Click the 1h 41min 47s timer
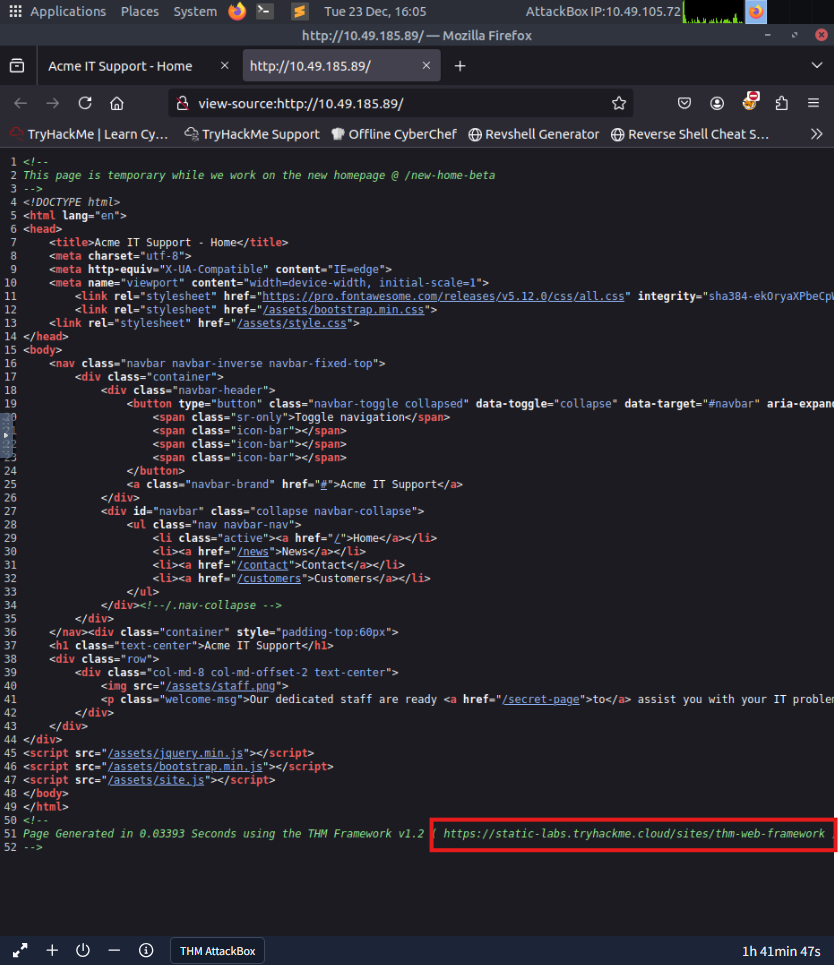The height and width of the screenshot is (965, 838). point(781,951)
